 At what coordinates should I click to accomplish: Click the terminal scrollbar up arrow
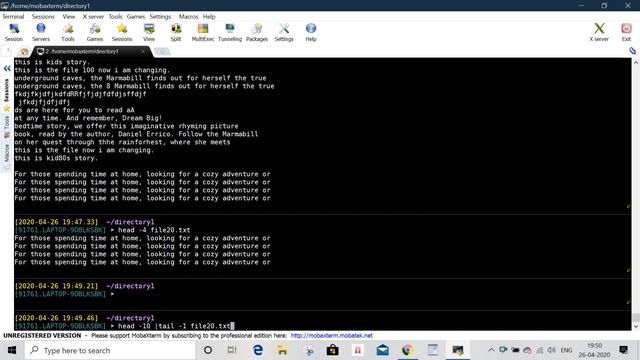coord(636,62)
